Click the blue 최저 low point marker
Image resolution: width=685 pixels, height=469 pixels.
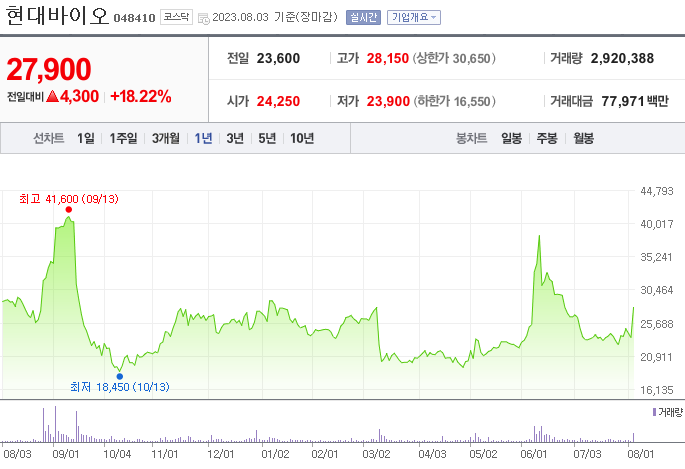pos(120,376)
